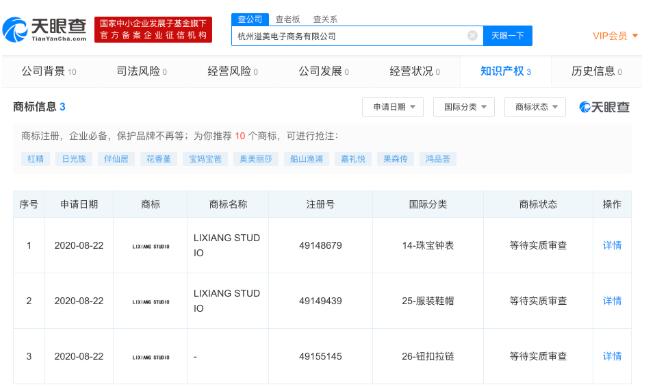
Task: Open the 公司背景 section tab
Action: (49, 71)
